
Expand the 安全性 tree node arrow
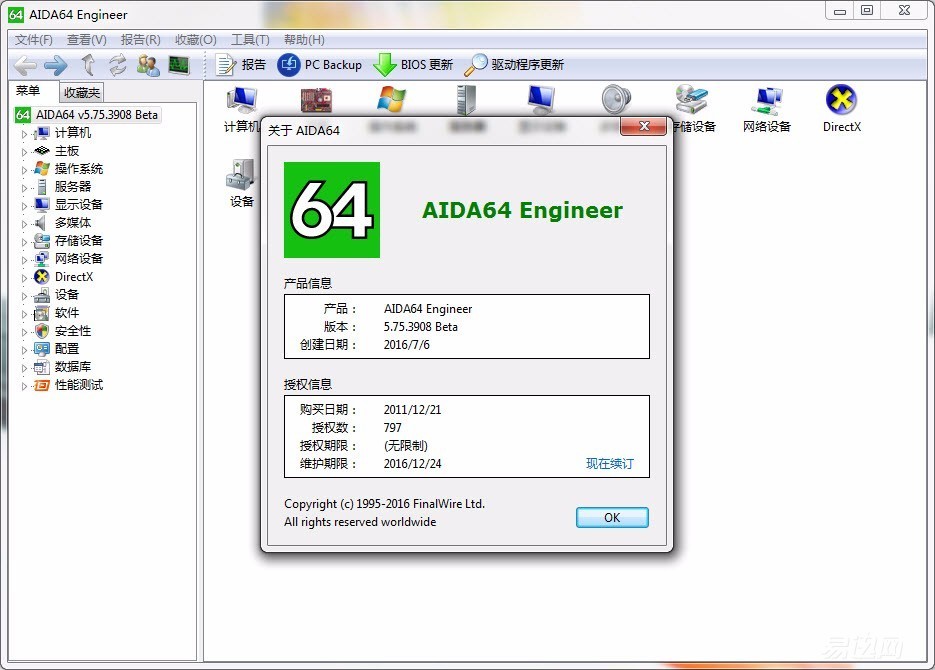[24, 332]
